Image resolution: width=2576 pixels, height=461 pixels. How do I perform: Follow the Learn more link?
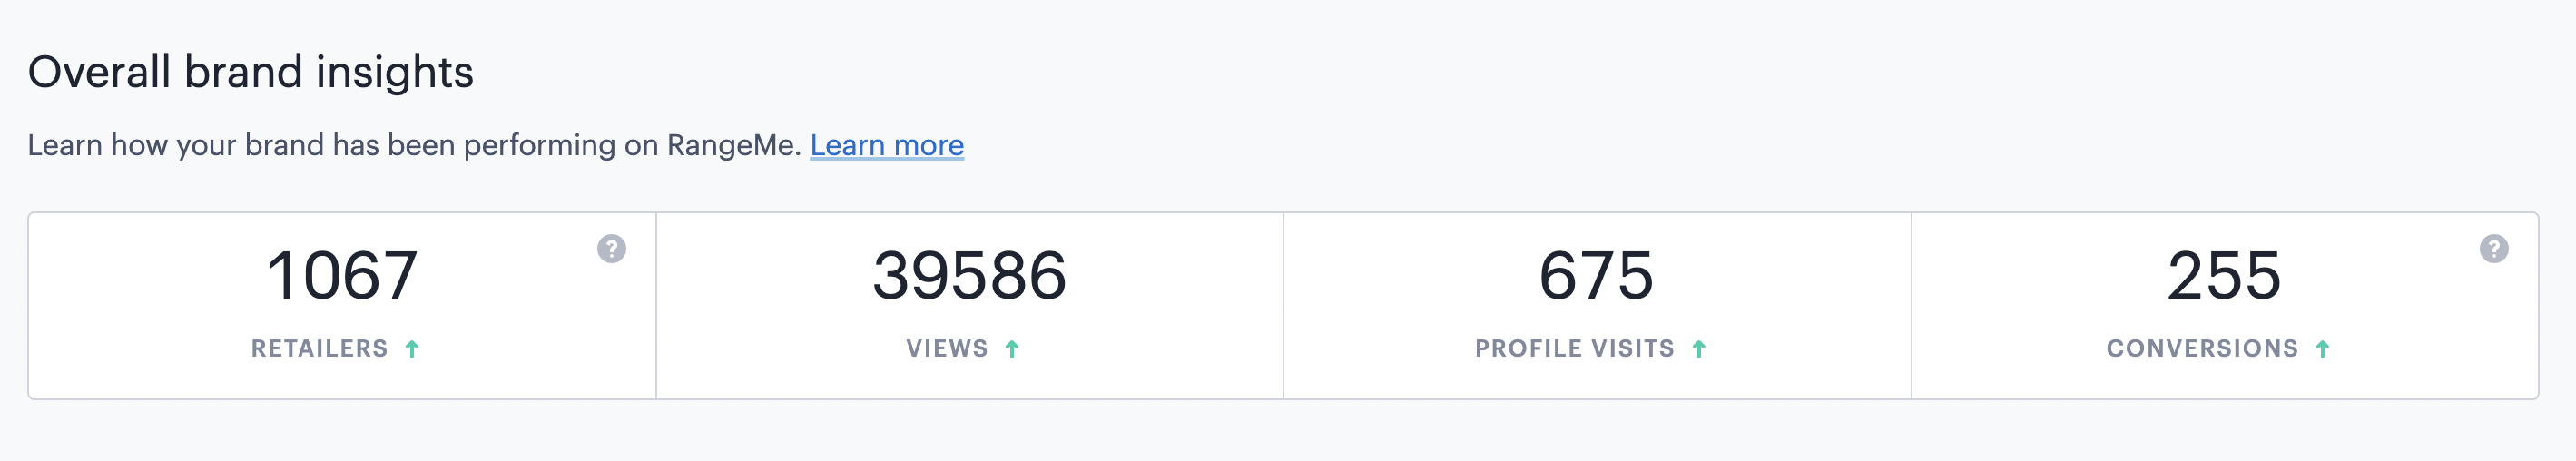887,145
